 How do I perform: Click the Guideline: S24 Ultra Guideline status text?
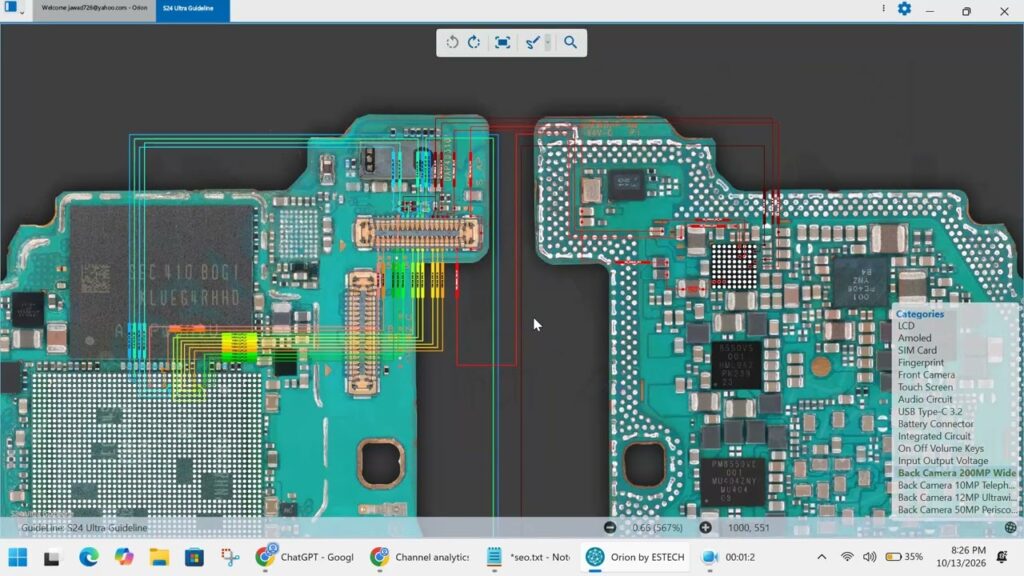click(84, 528)
